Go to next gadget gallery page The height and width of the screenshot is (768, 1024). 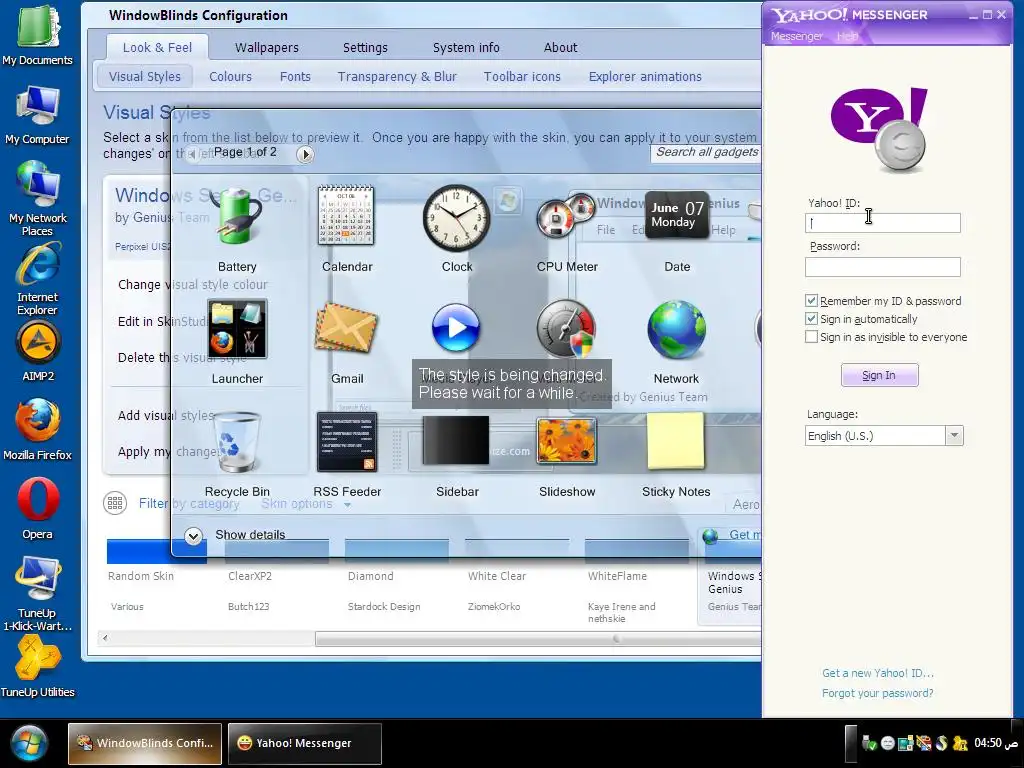coord(305,154)
